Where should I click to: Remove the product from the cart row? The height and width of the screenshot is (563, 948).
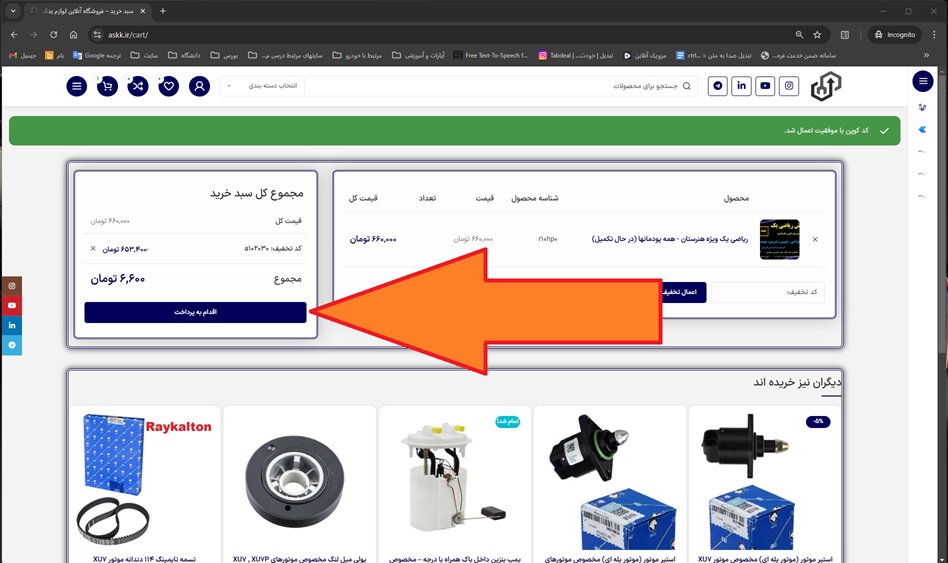(815, 239)
